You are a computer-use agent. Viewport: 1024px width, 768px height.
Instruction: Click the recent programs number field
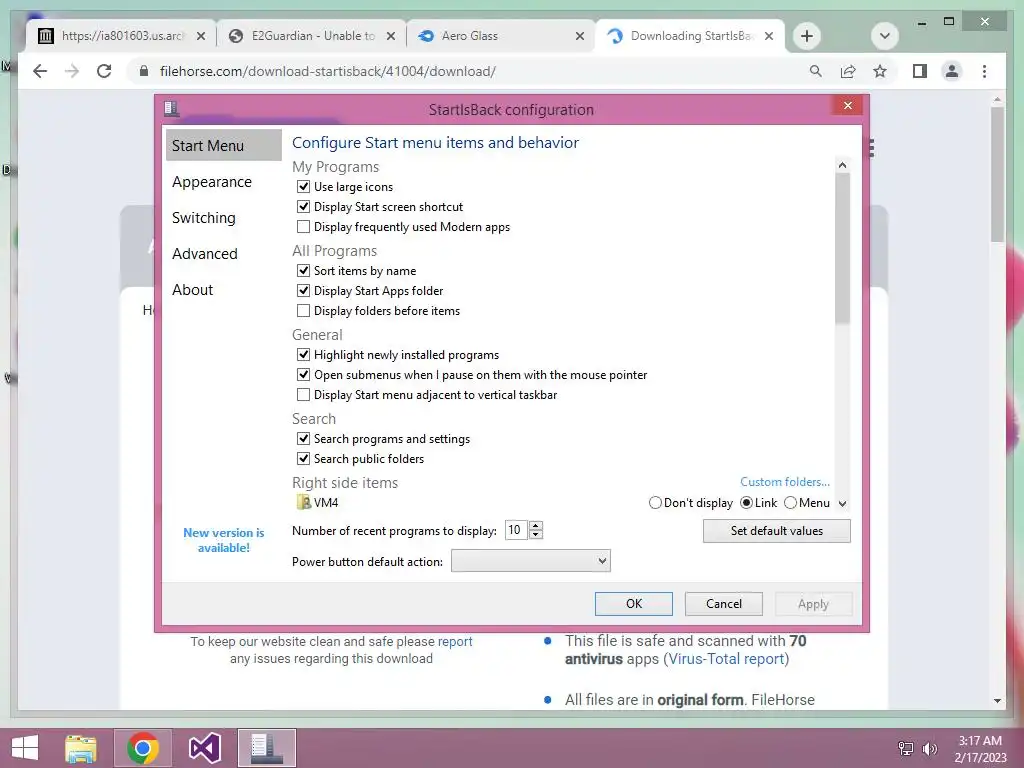click(517, 530)
